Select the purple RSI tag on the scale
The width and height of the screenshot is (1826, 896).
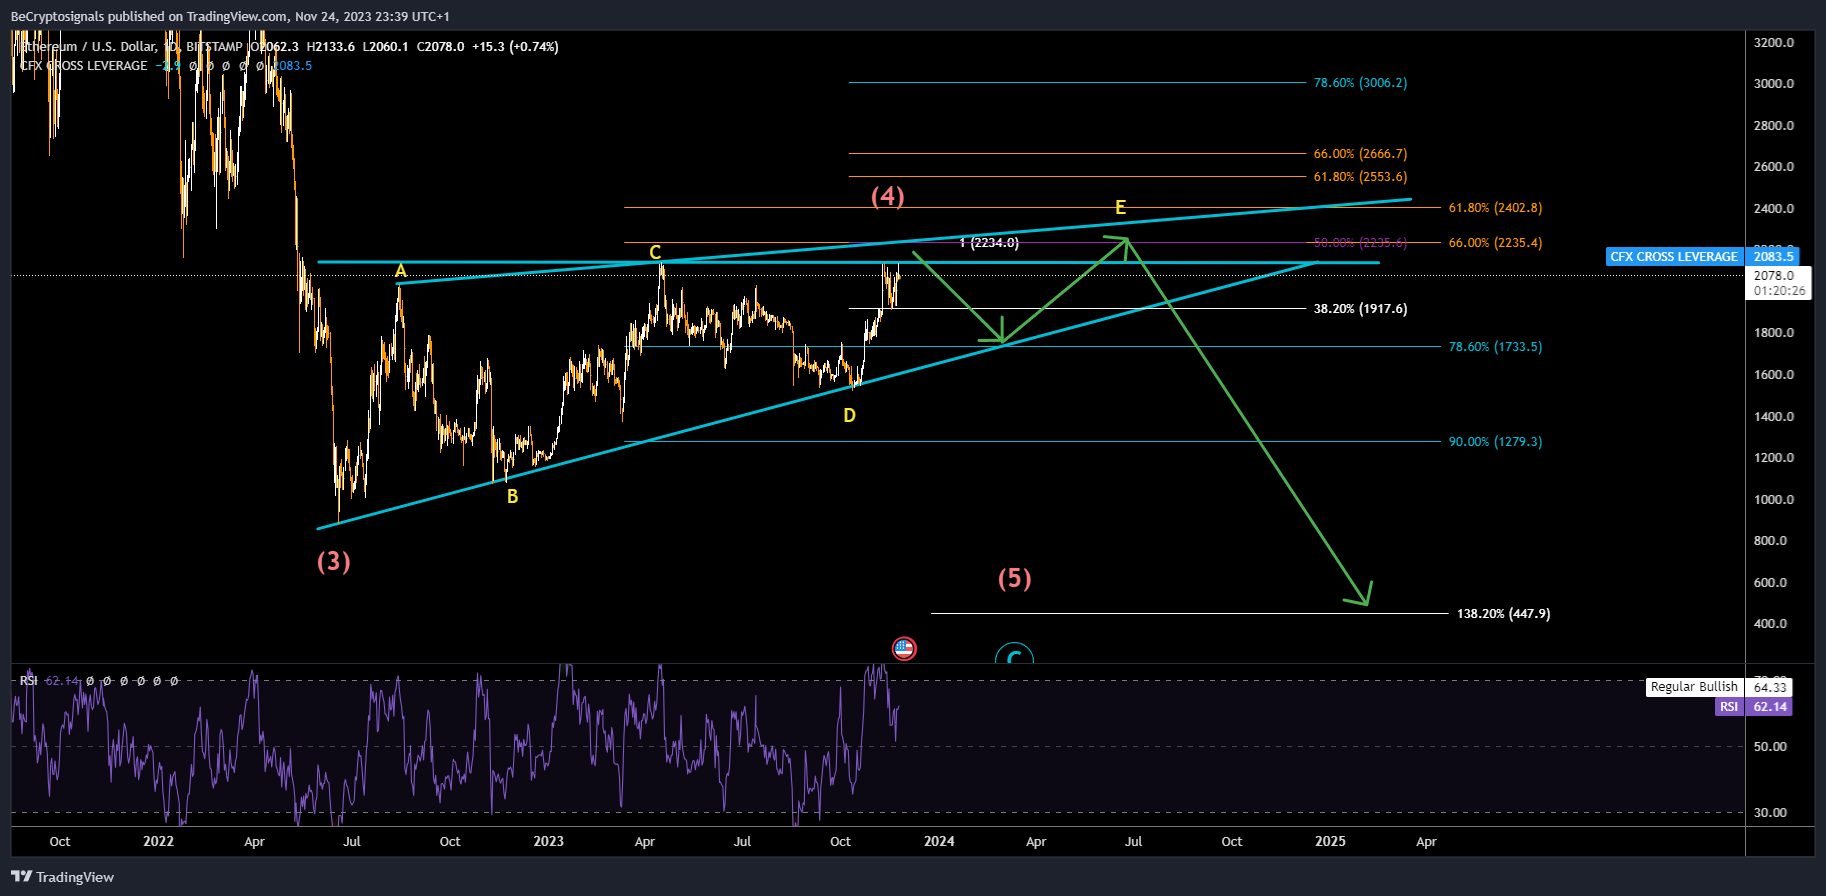coord(1729,707)
